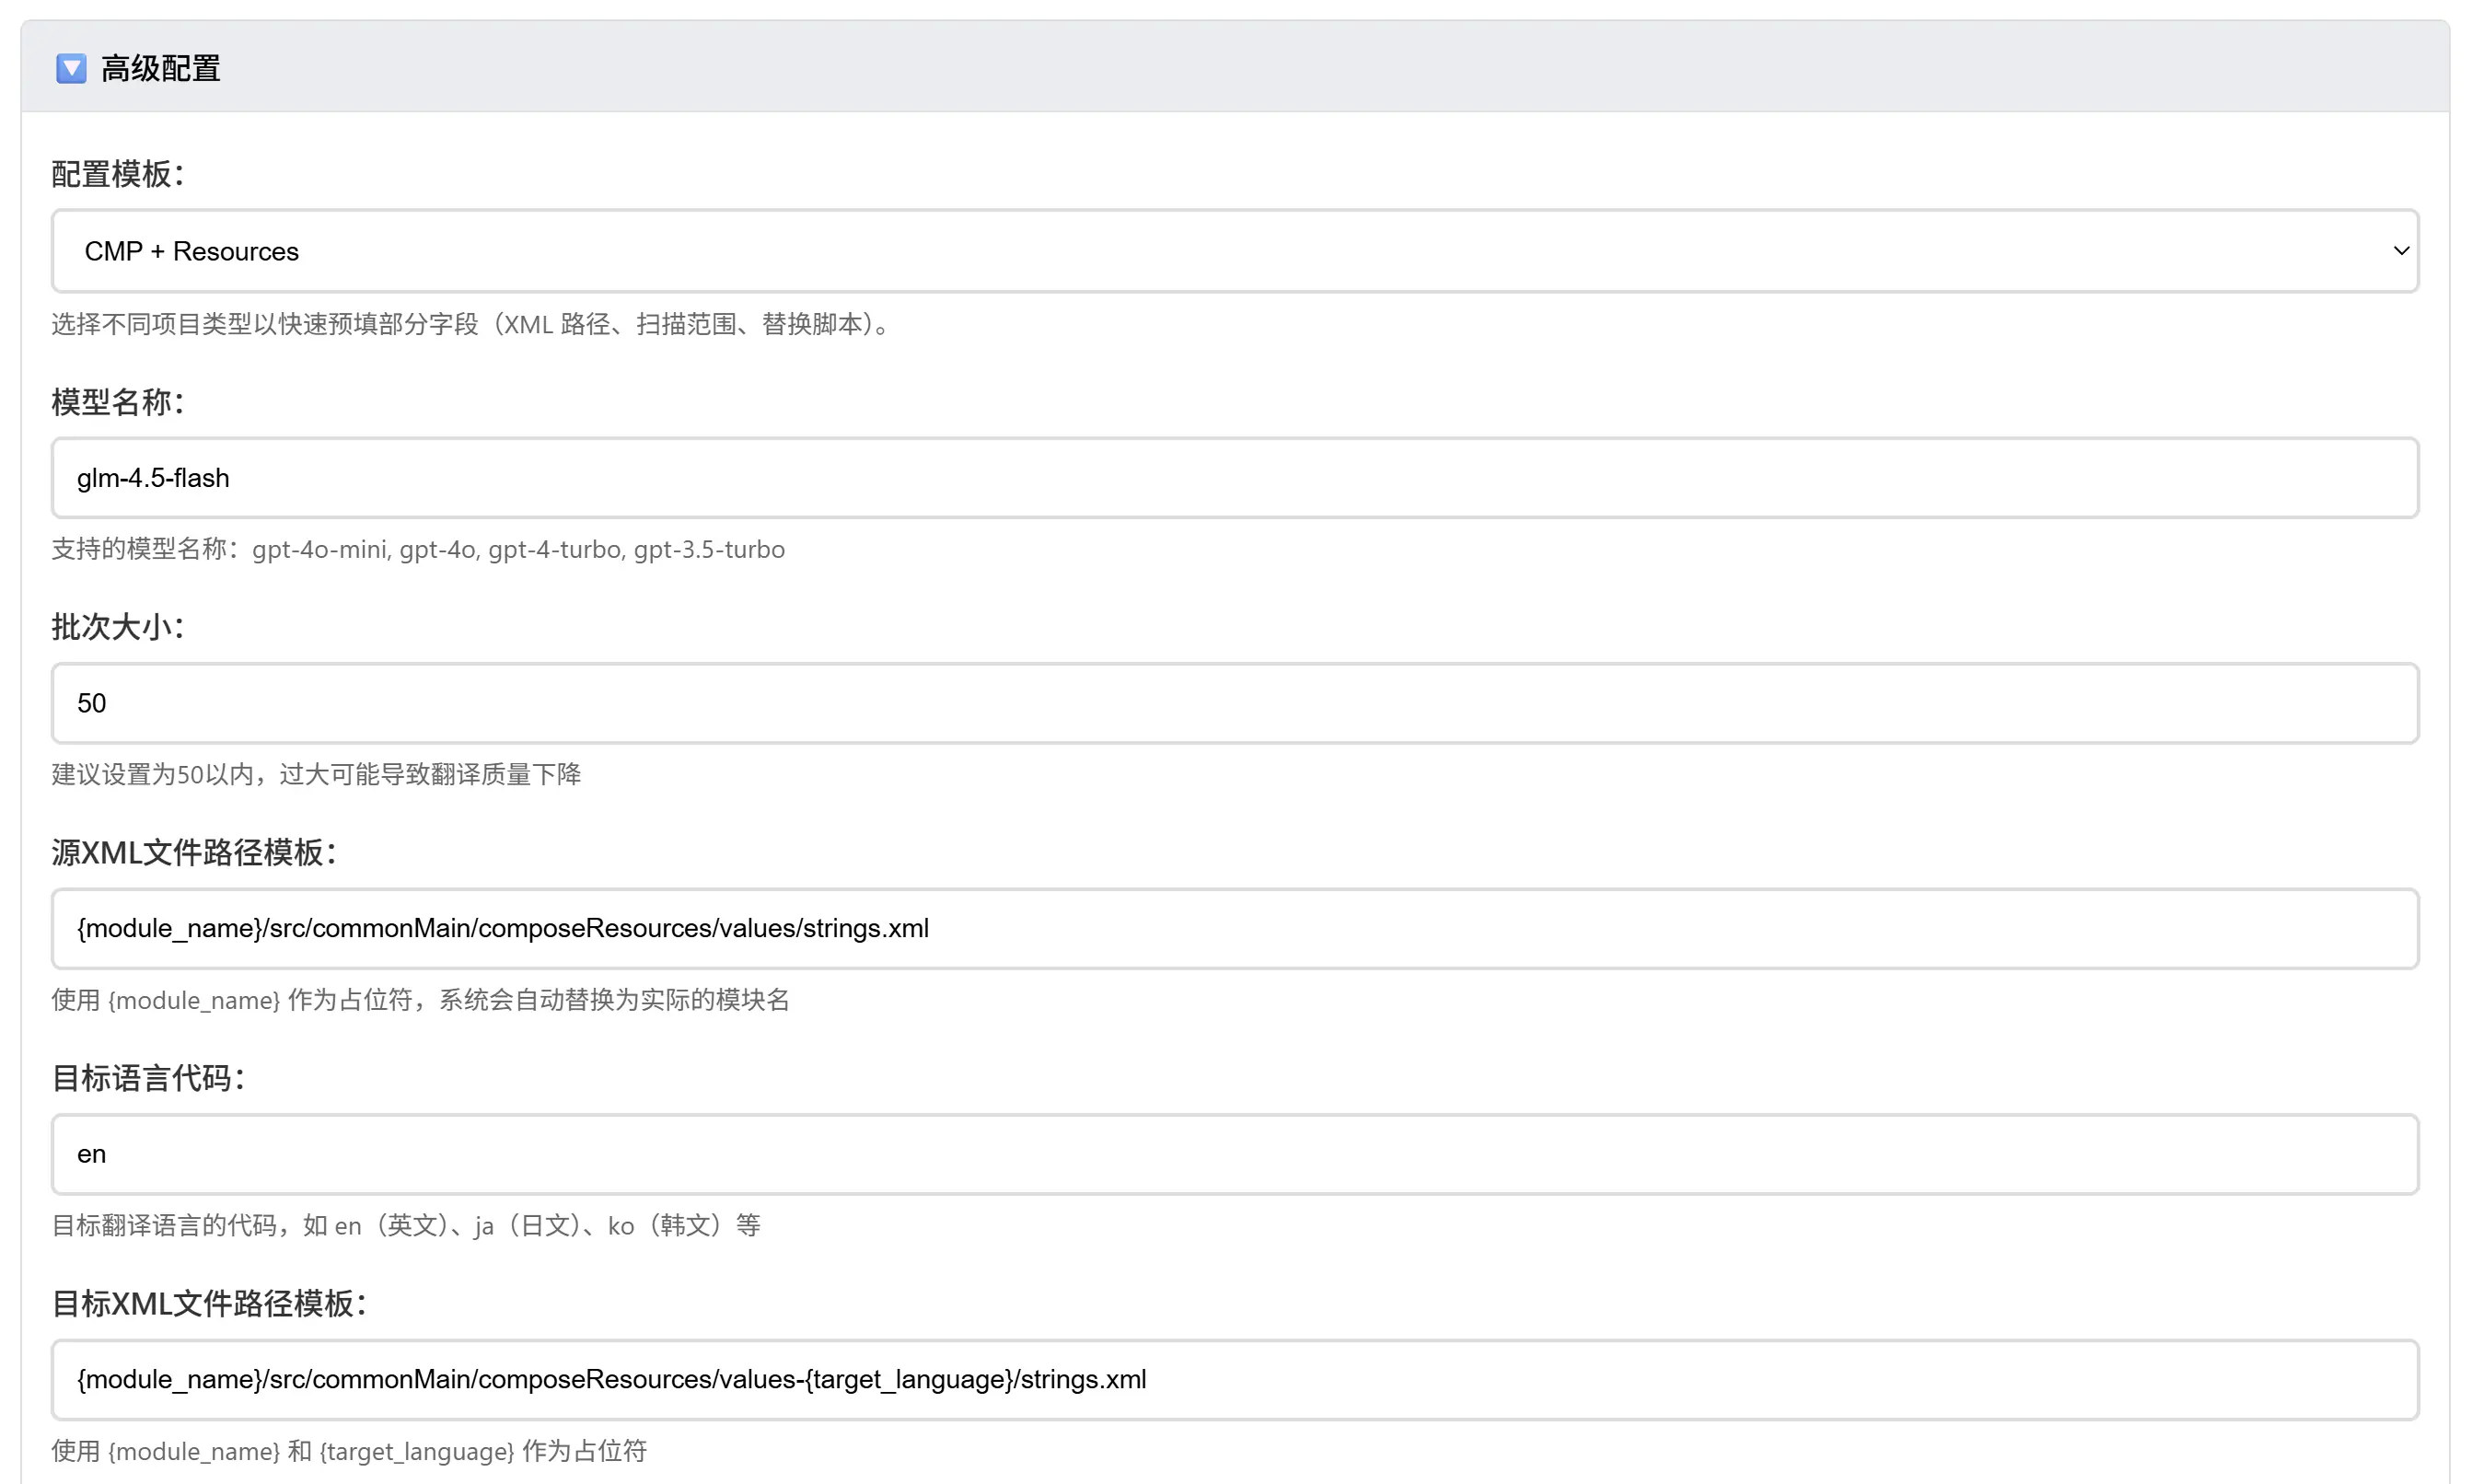This screenshot has width=2472, height=1484.
Task: Click hint about 目标翻译语言的代码
Action: pyautogui.click(x=406, y=1226)
